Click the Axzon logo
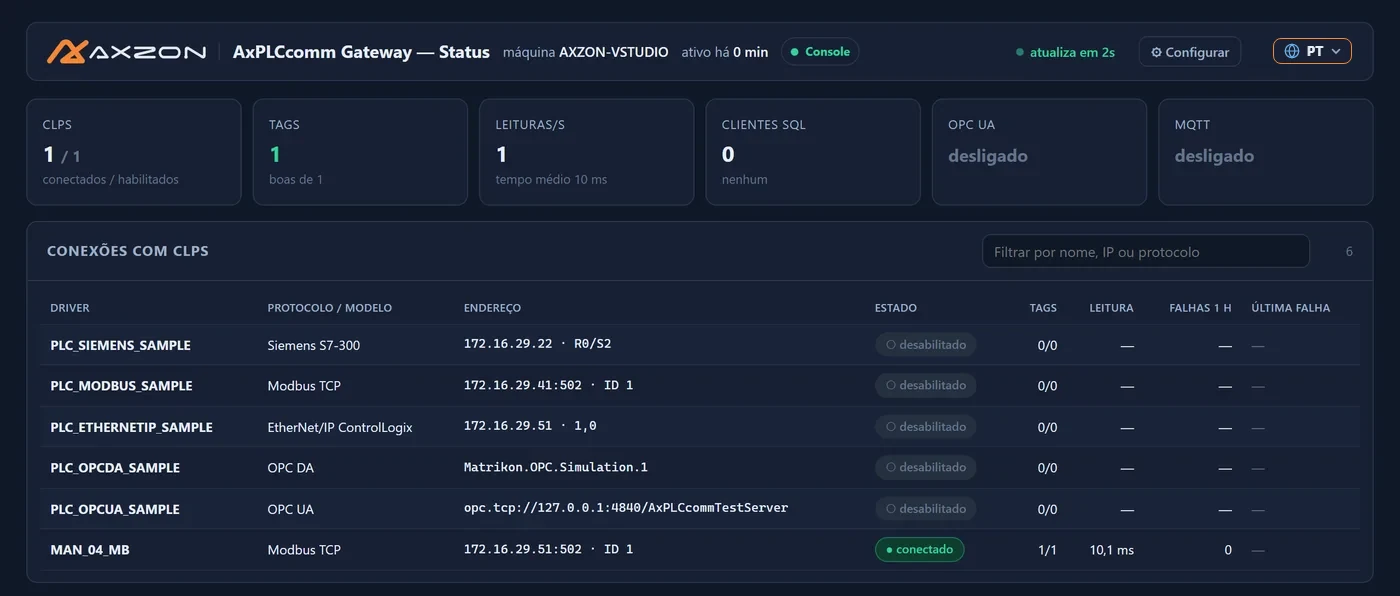This screenshot has width=1400, height=596. point(126,52)
